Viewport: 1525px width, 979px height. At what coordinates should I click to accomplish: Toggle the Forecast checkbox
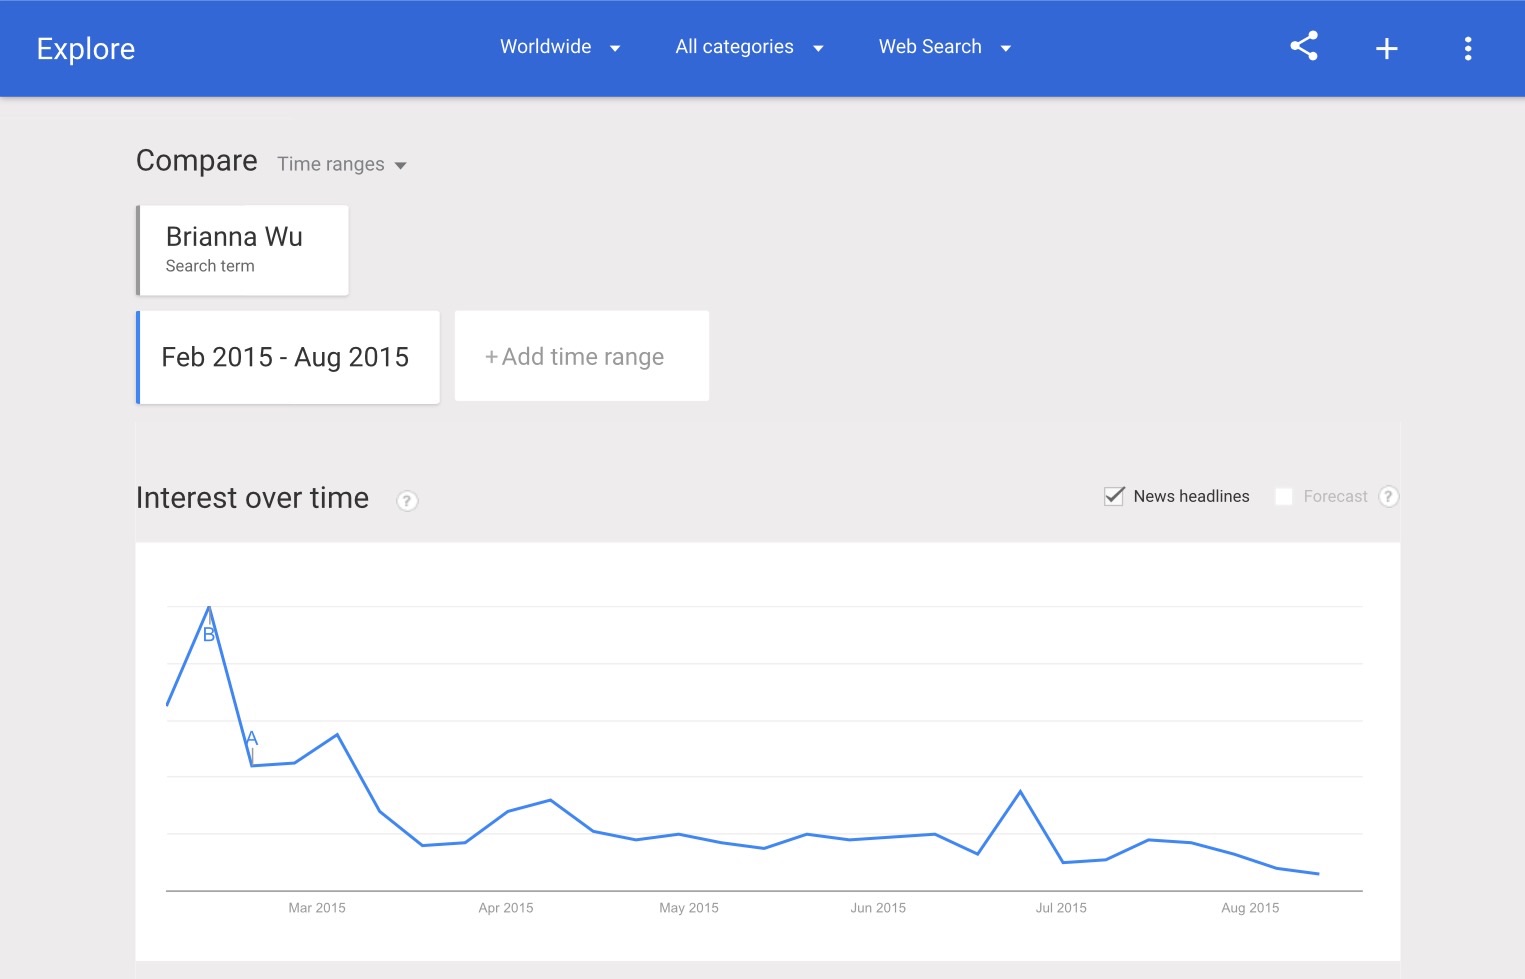1284,496
